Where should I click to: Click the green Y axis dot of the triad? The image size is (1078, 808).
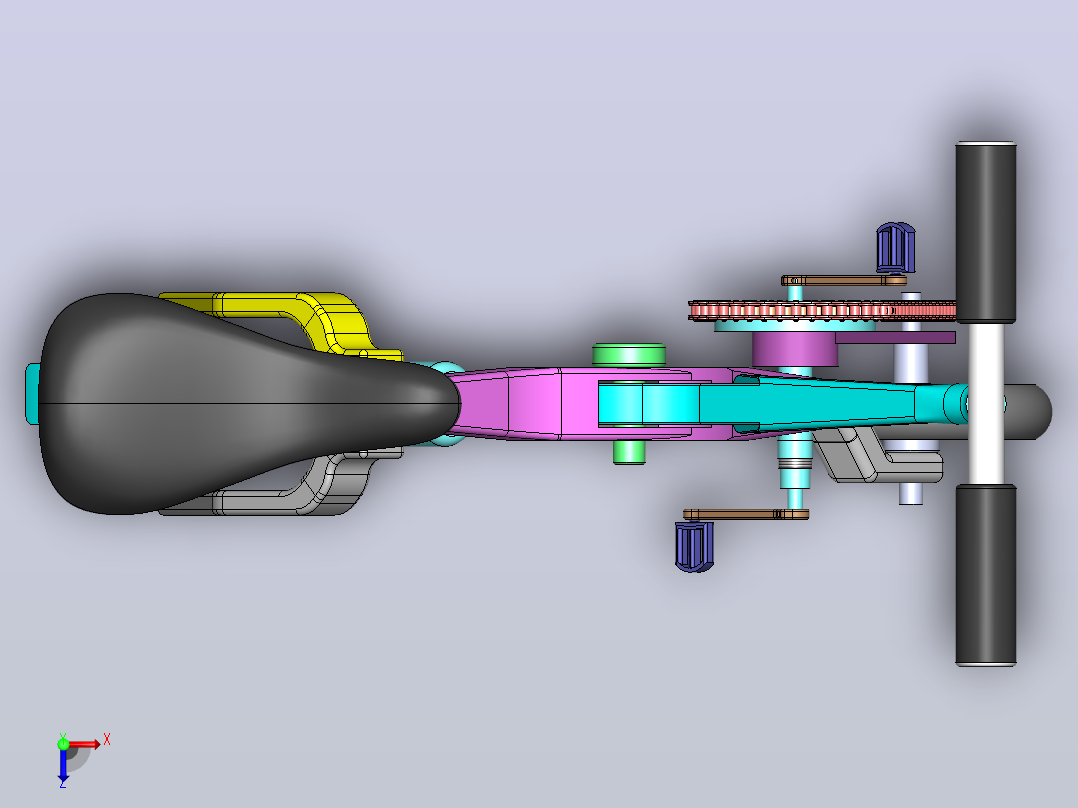click(63, 743)
